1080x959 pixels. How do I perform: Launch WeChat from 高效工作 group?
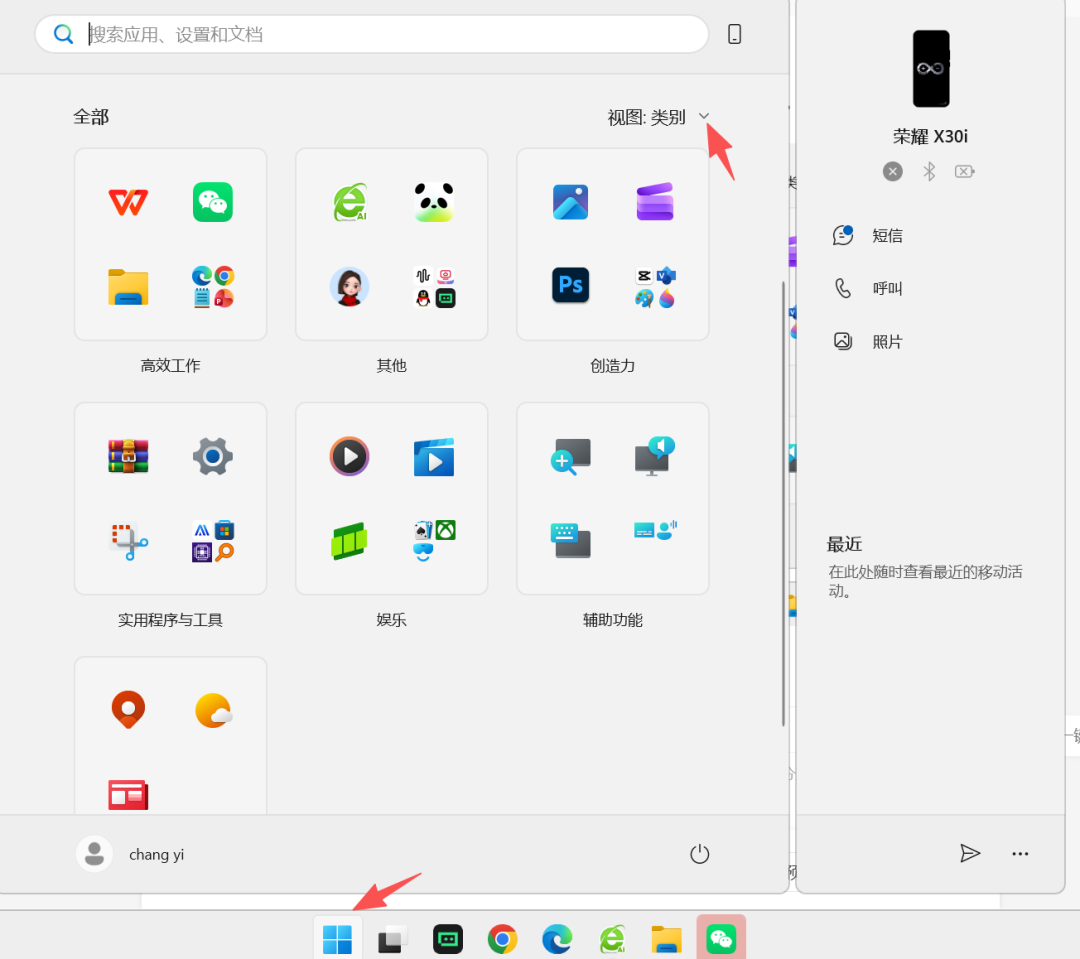(x=213, y=202)
